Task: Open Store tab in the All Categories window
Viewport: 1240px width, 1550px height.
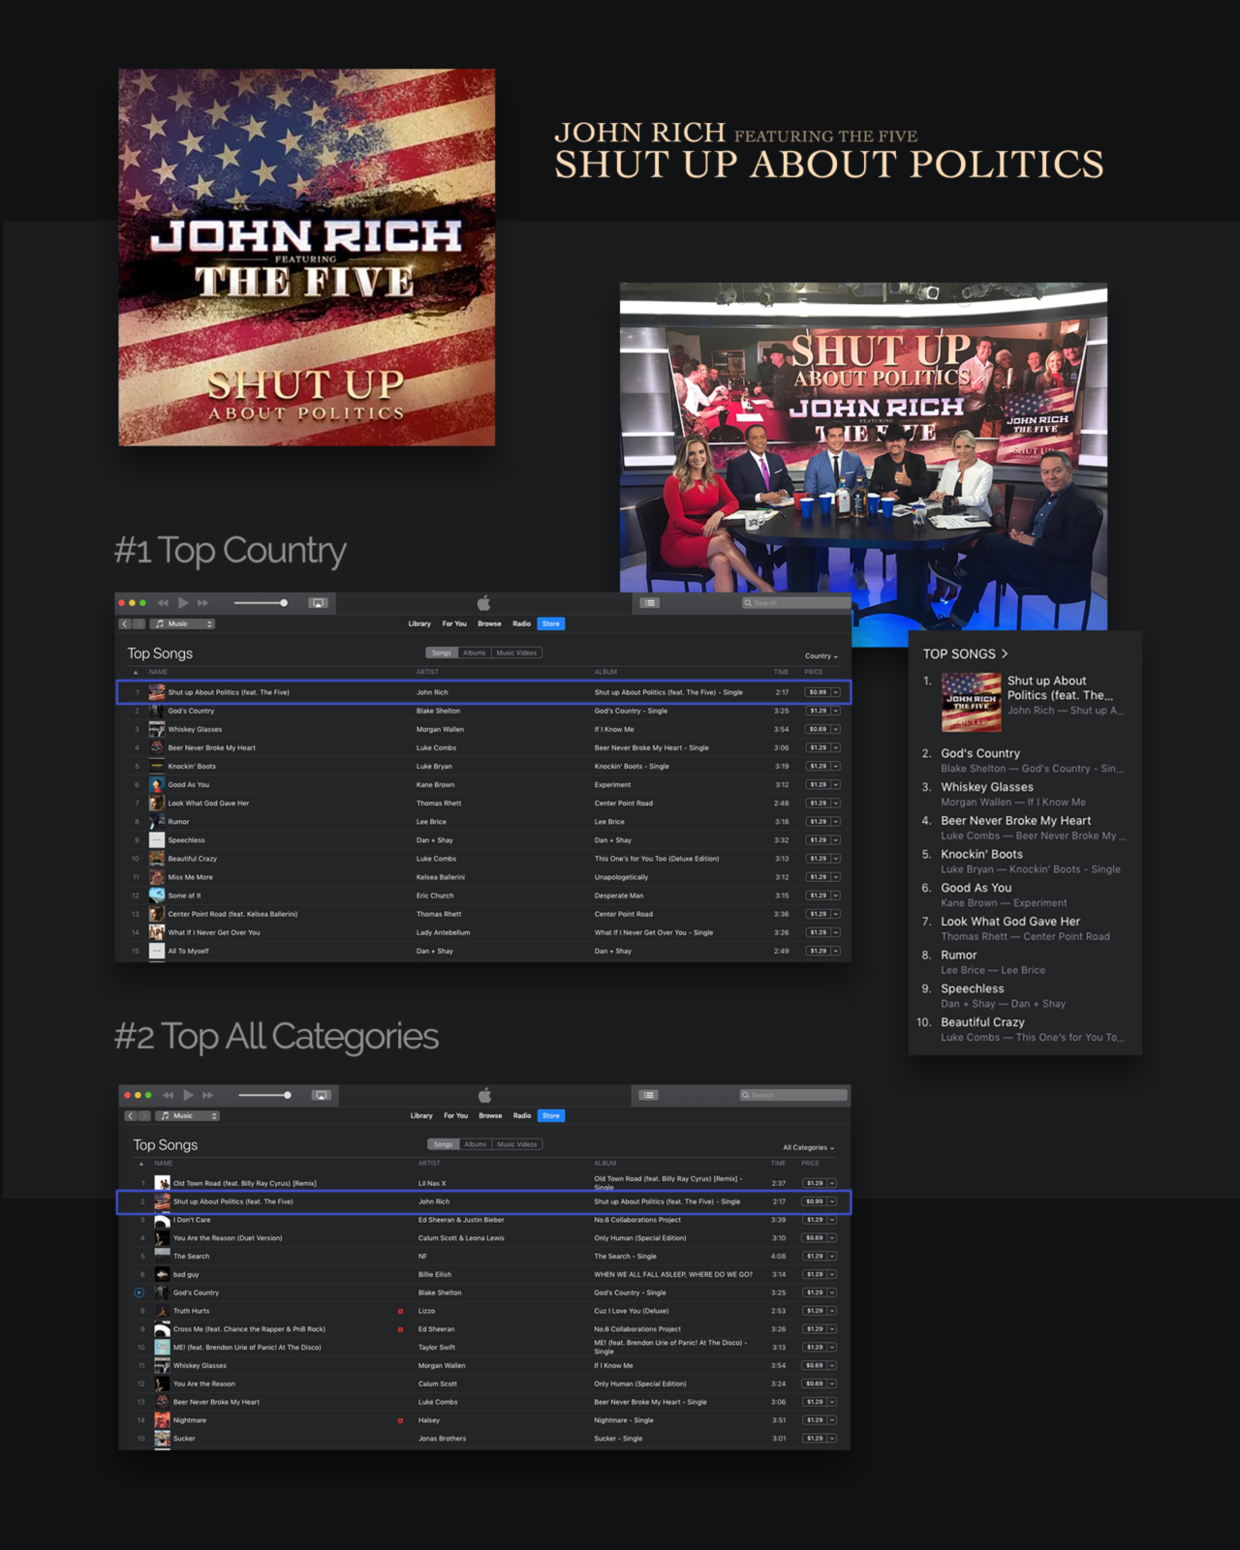Action: click(551, 1116)
